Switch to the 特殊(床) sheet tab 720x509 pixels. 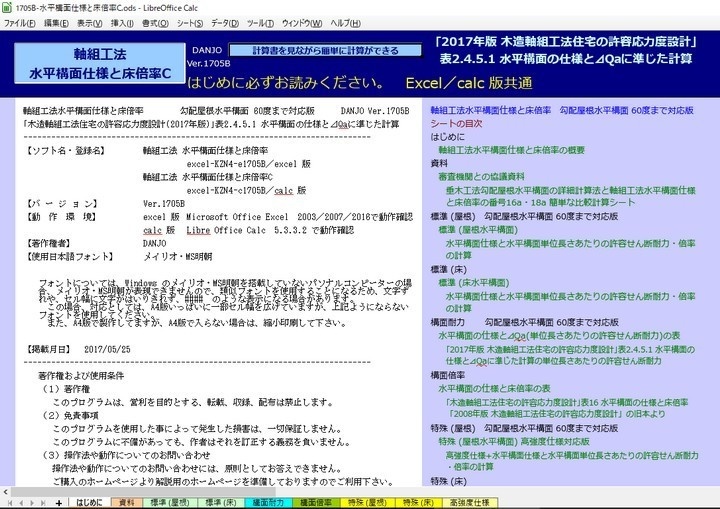click(x=418, y=503)
